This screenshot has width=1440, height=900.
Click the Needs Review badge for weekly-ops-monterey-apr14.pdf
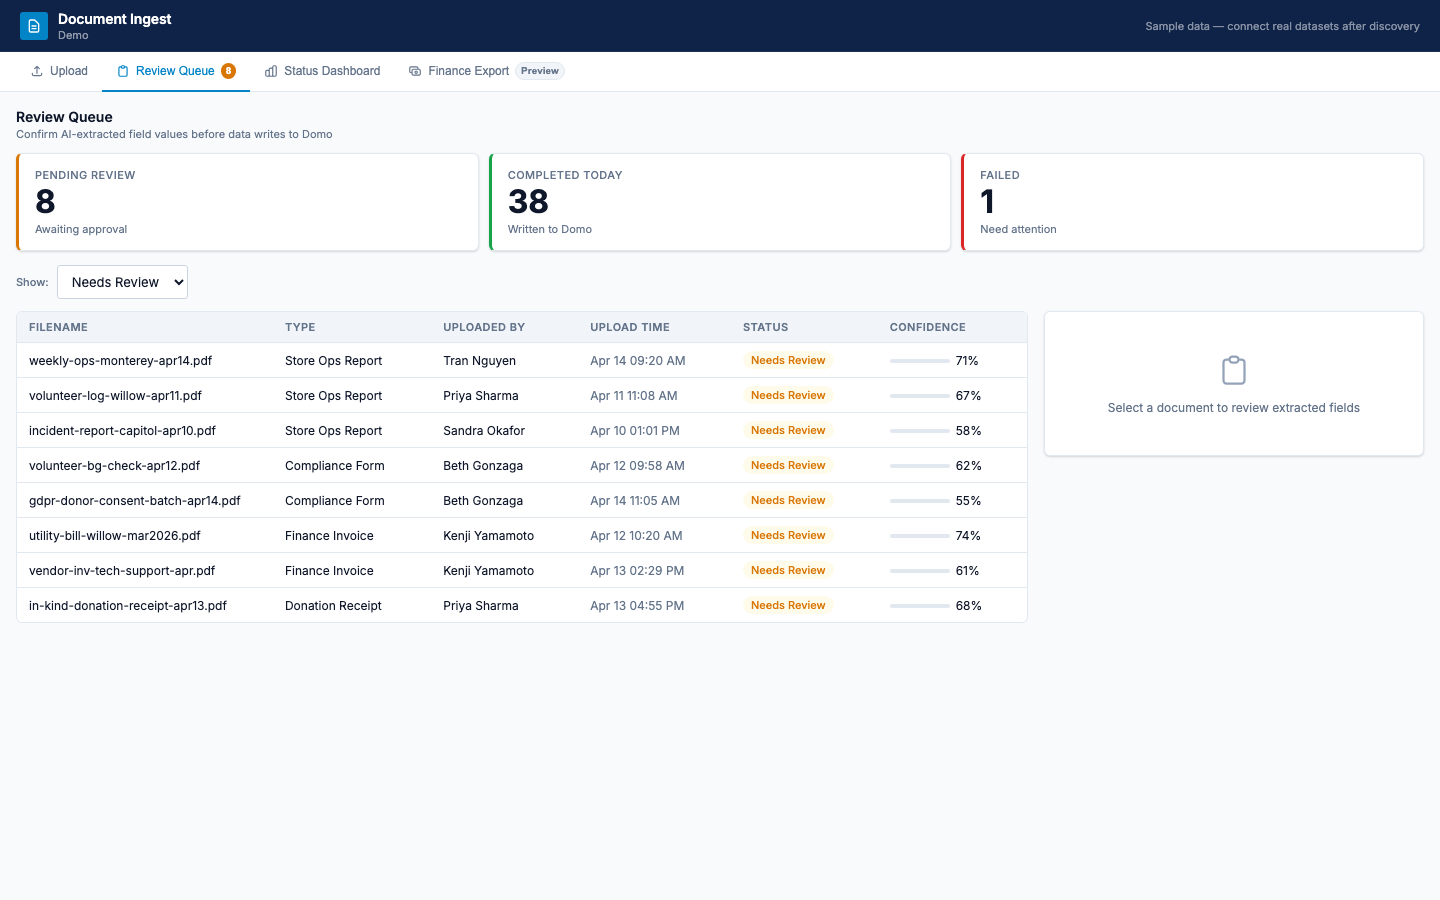point(788,360)
